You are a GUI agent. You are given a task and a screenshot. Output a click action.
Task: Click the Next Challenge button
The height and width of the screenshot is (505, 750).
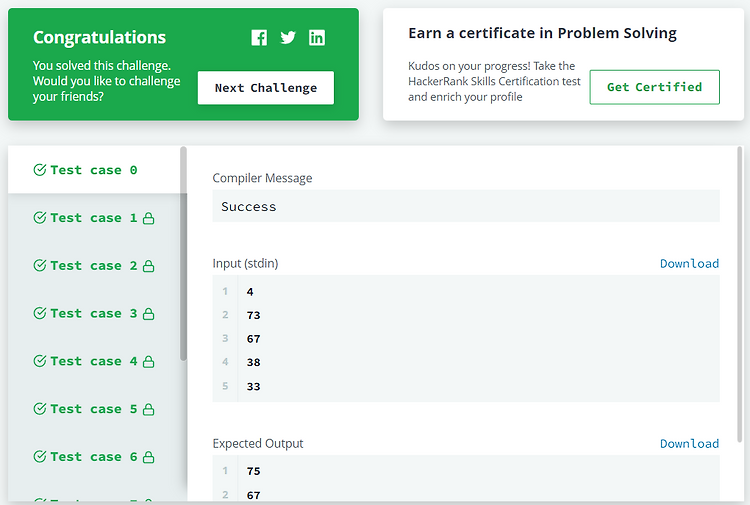point(265,88)
